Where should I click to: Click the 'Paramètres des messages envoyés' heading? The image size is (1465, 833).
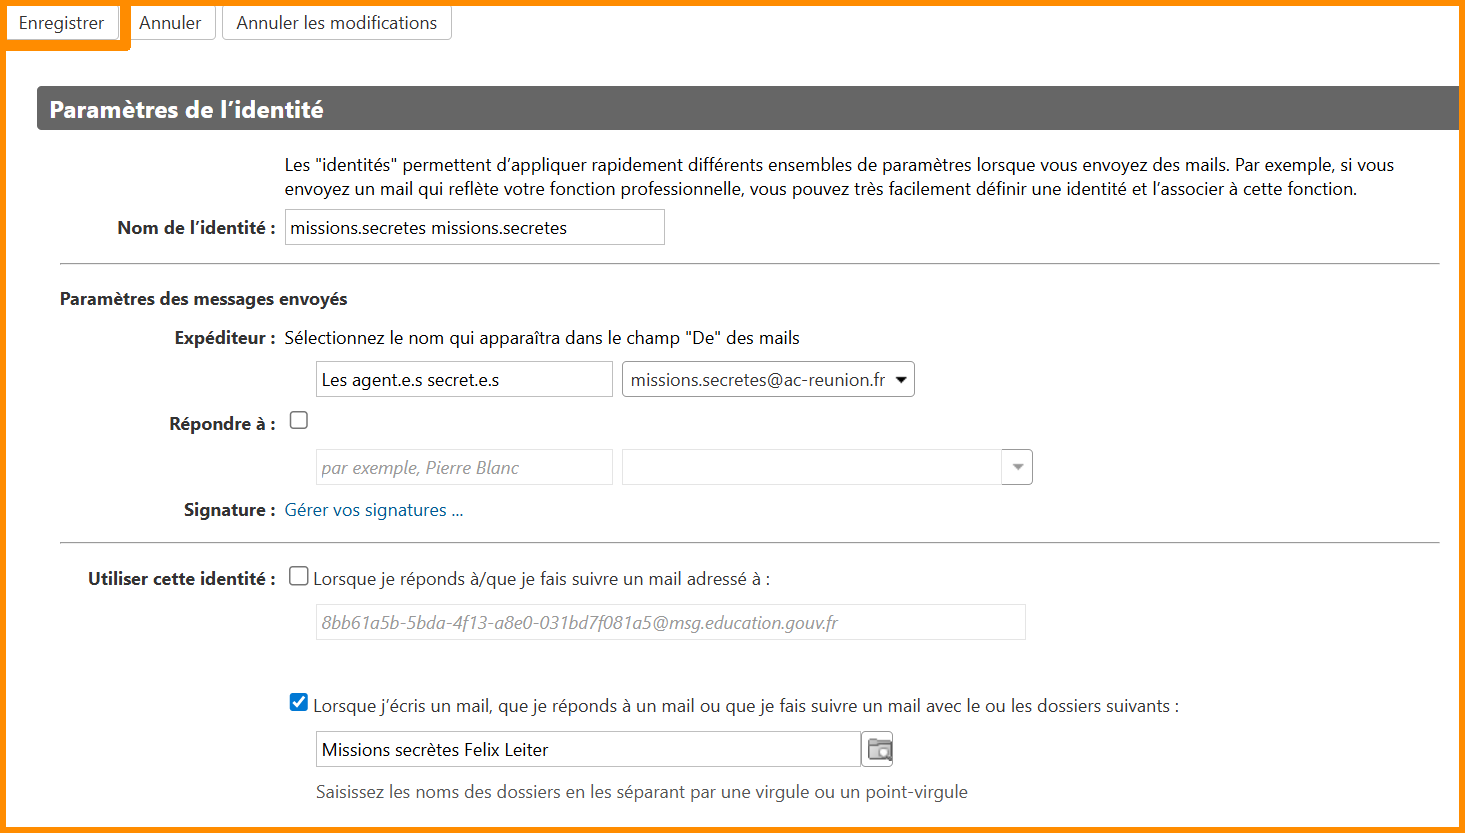coord(204,299)
